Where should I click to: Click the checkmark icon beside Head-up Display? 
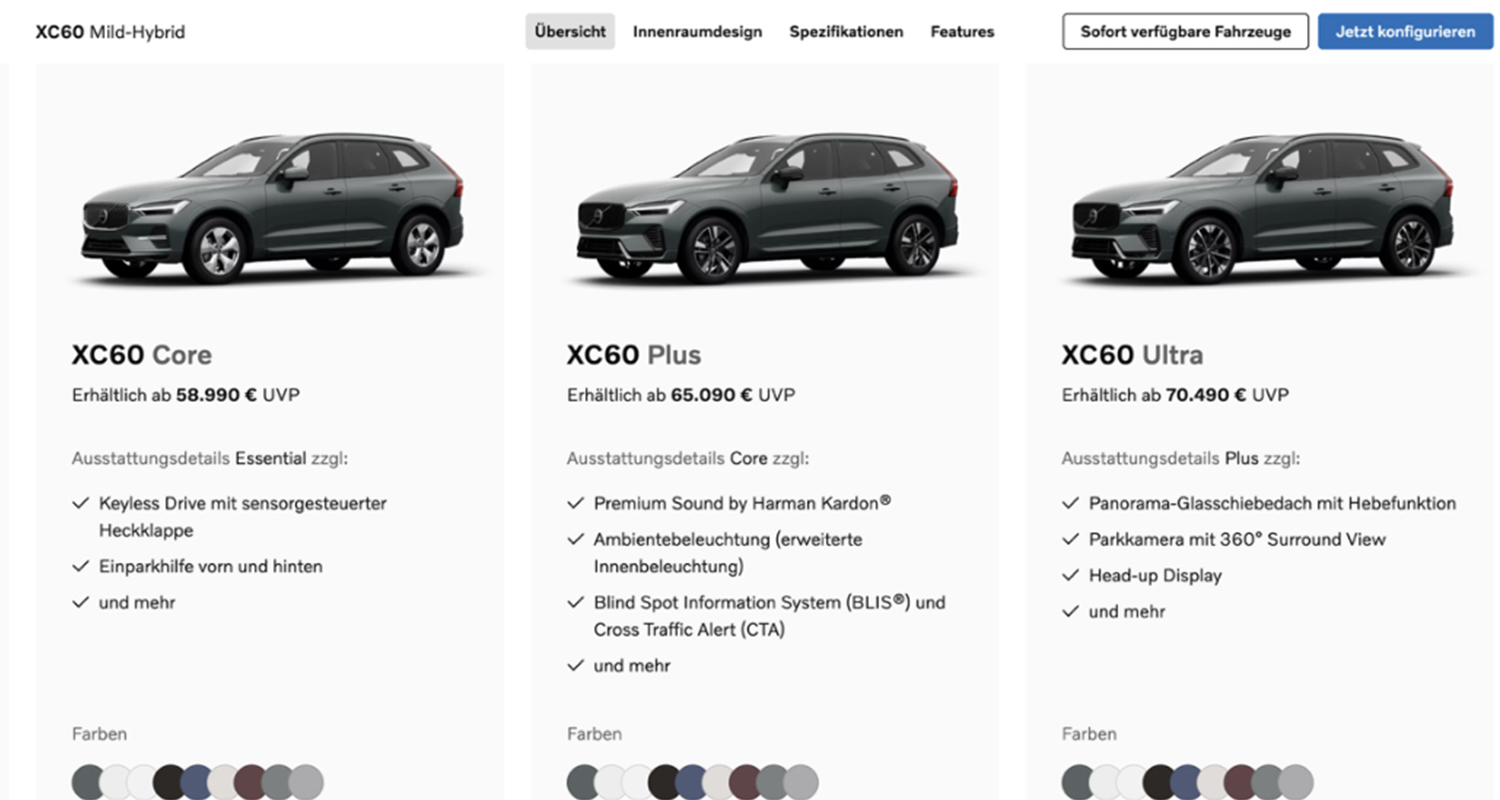pyautogui.click(x=1071, y=576)
